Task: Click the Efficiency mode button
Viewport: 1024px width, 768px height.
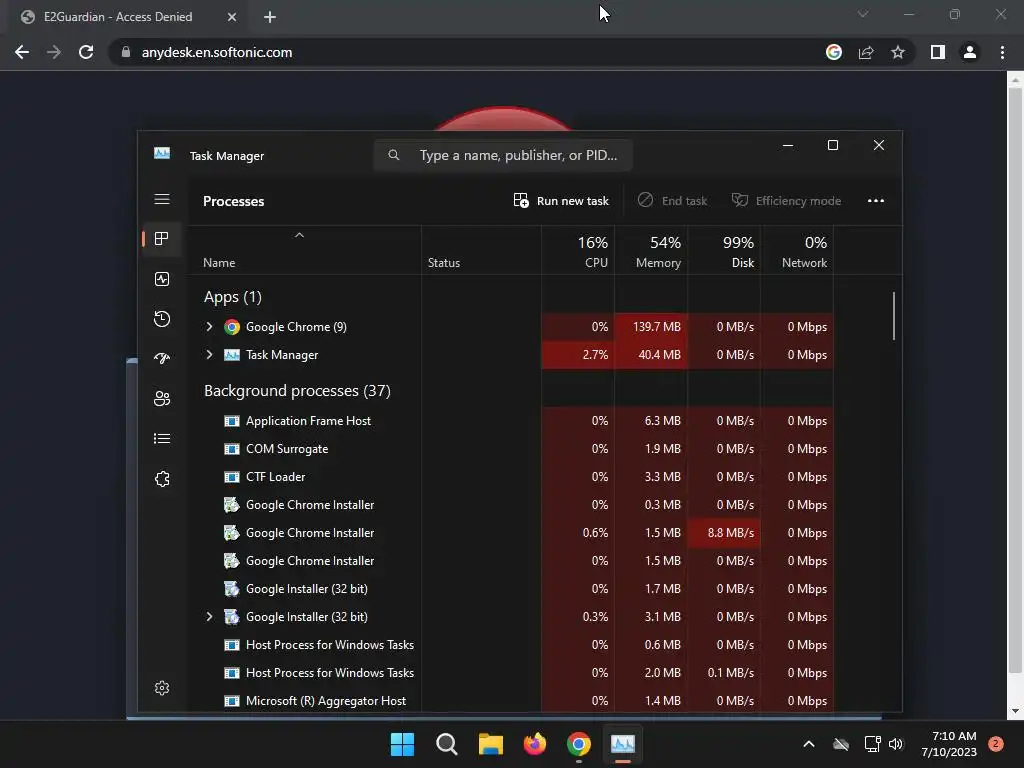Action: [786, 200]
